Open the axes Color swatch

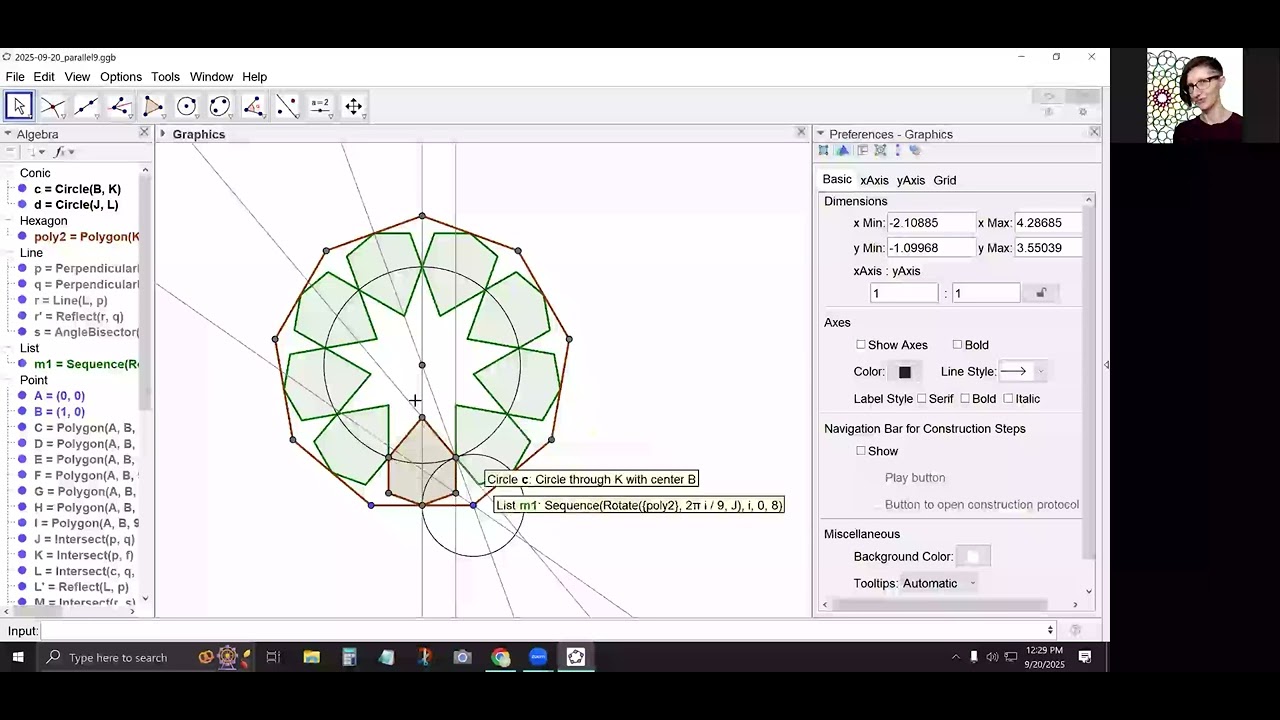coord(905,372)
